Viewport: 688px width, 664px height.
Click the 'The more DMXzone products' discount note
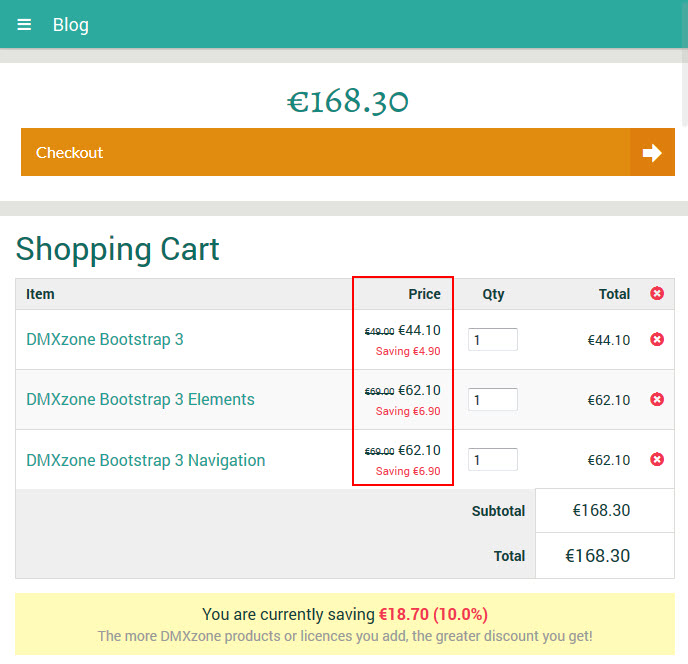click(x=345, y=636)
